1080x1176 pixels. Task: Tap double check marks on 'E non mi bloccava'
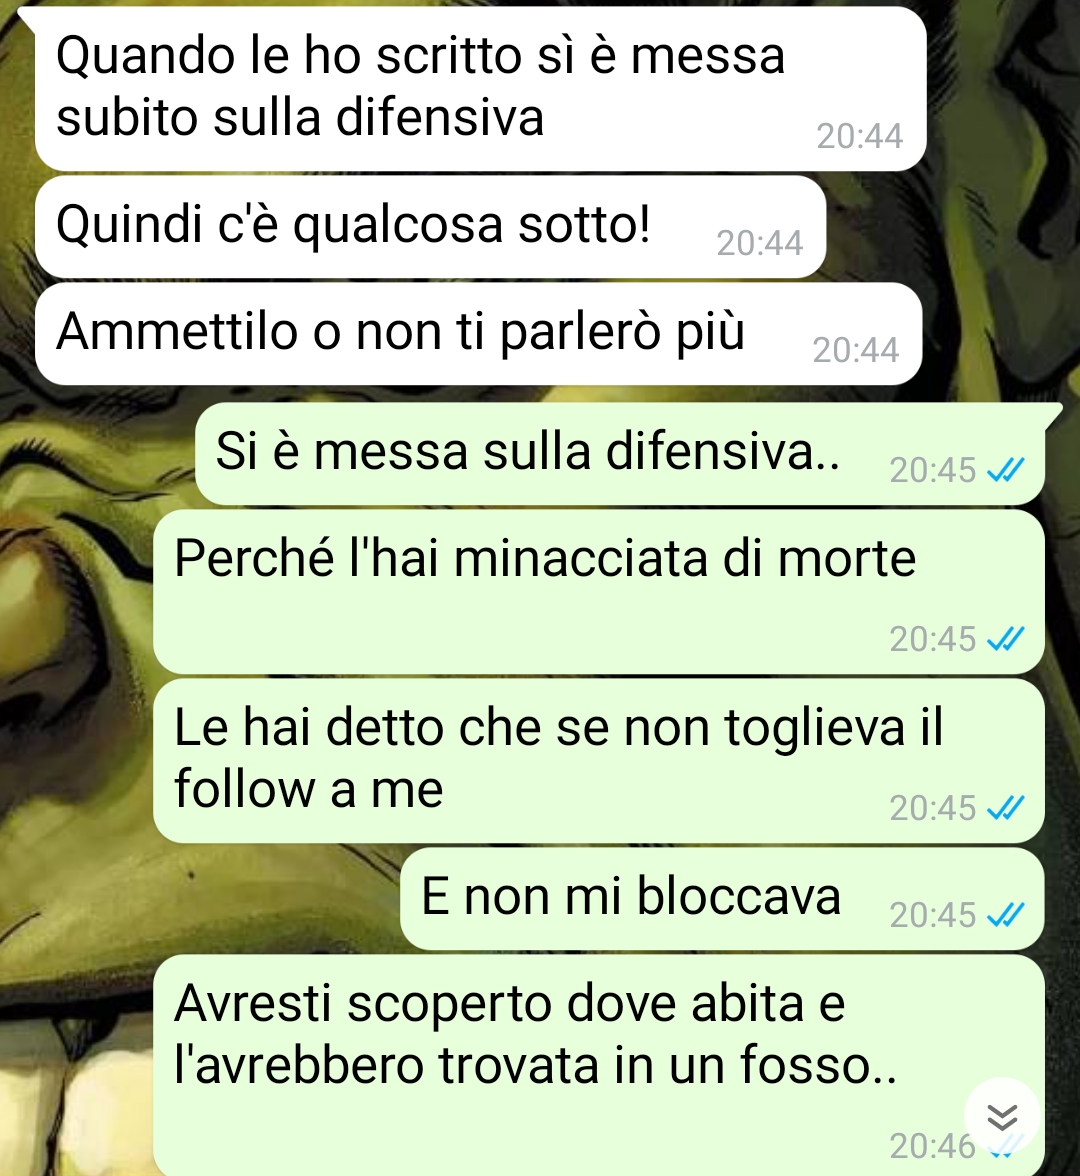tap(1006, 916)
